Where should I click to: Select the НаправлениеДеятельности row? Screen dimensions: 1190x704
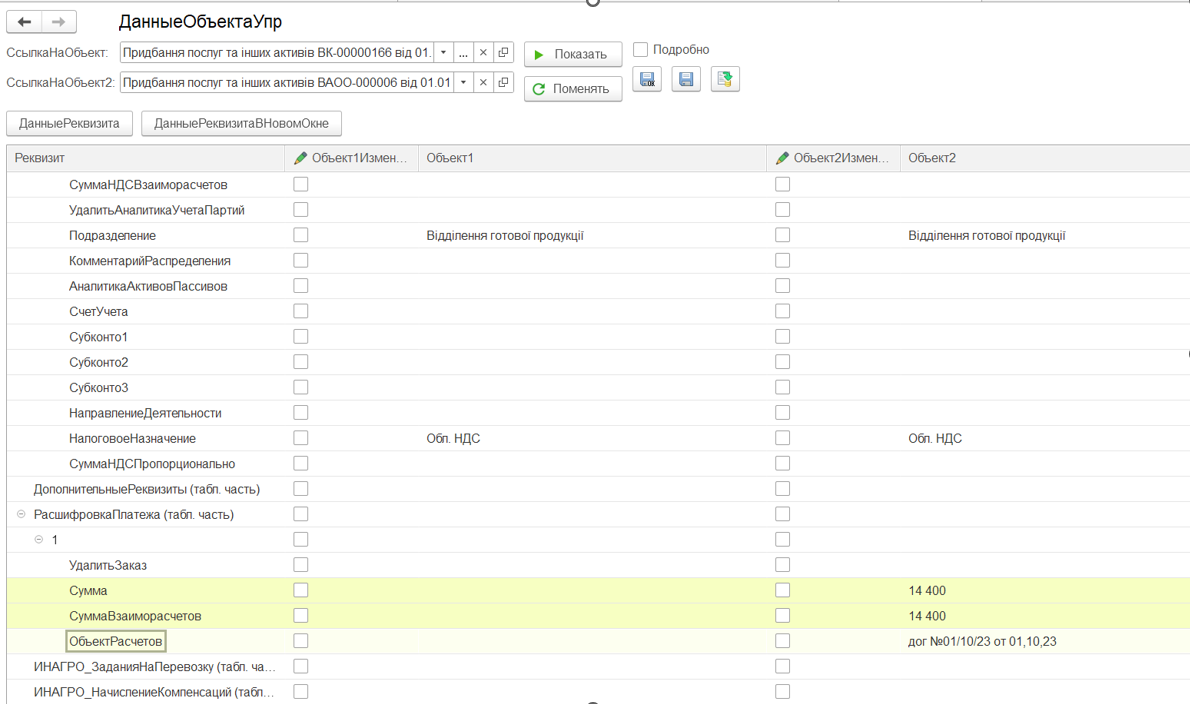pyautogui.click(x=598, y=413)
